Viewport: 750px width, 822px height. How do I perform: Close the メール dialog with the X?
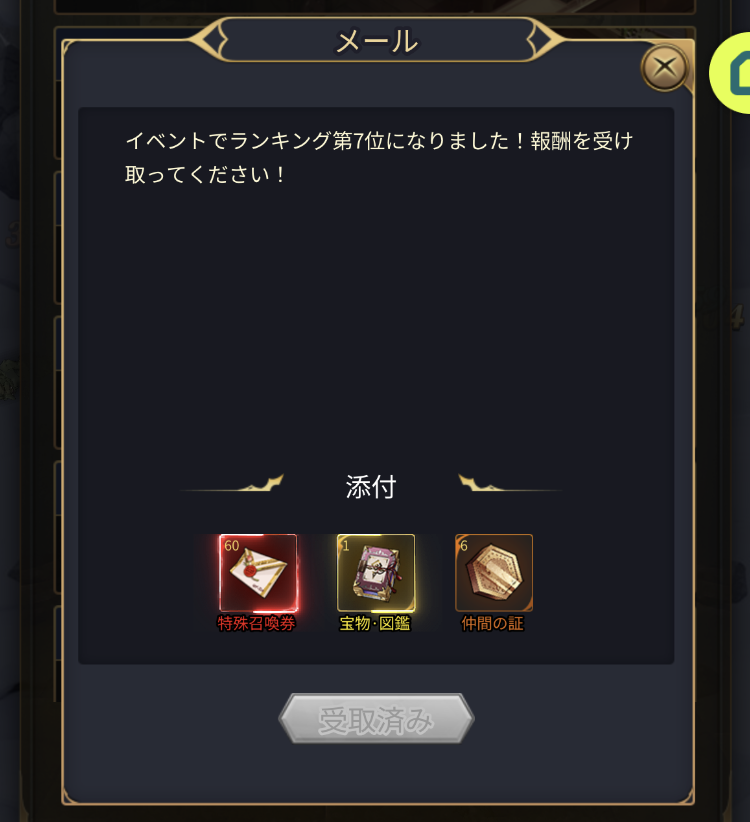point(665,68)
